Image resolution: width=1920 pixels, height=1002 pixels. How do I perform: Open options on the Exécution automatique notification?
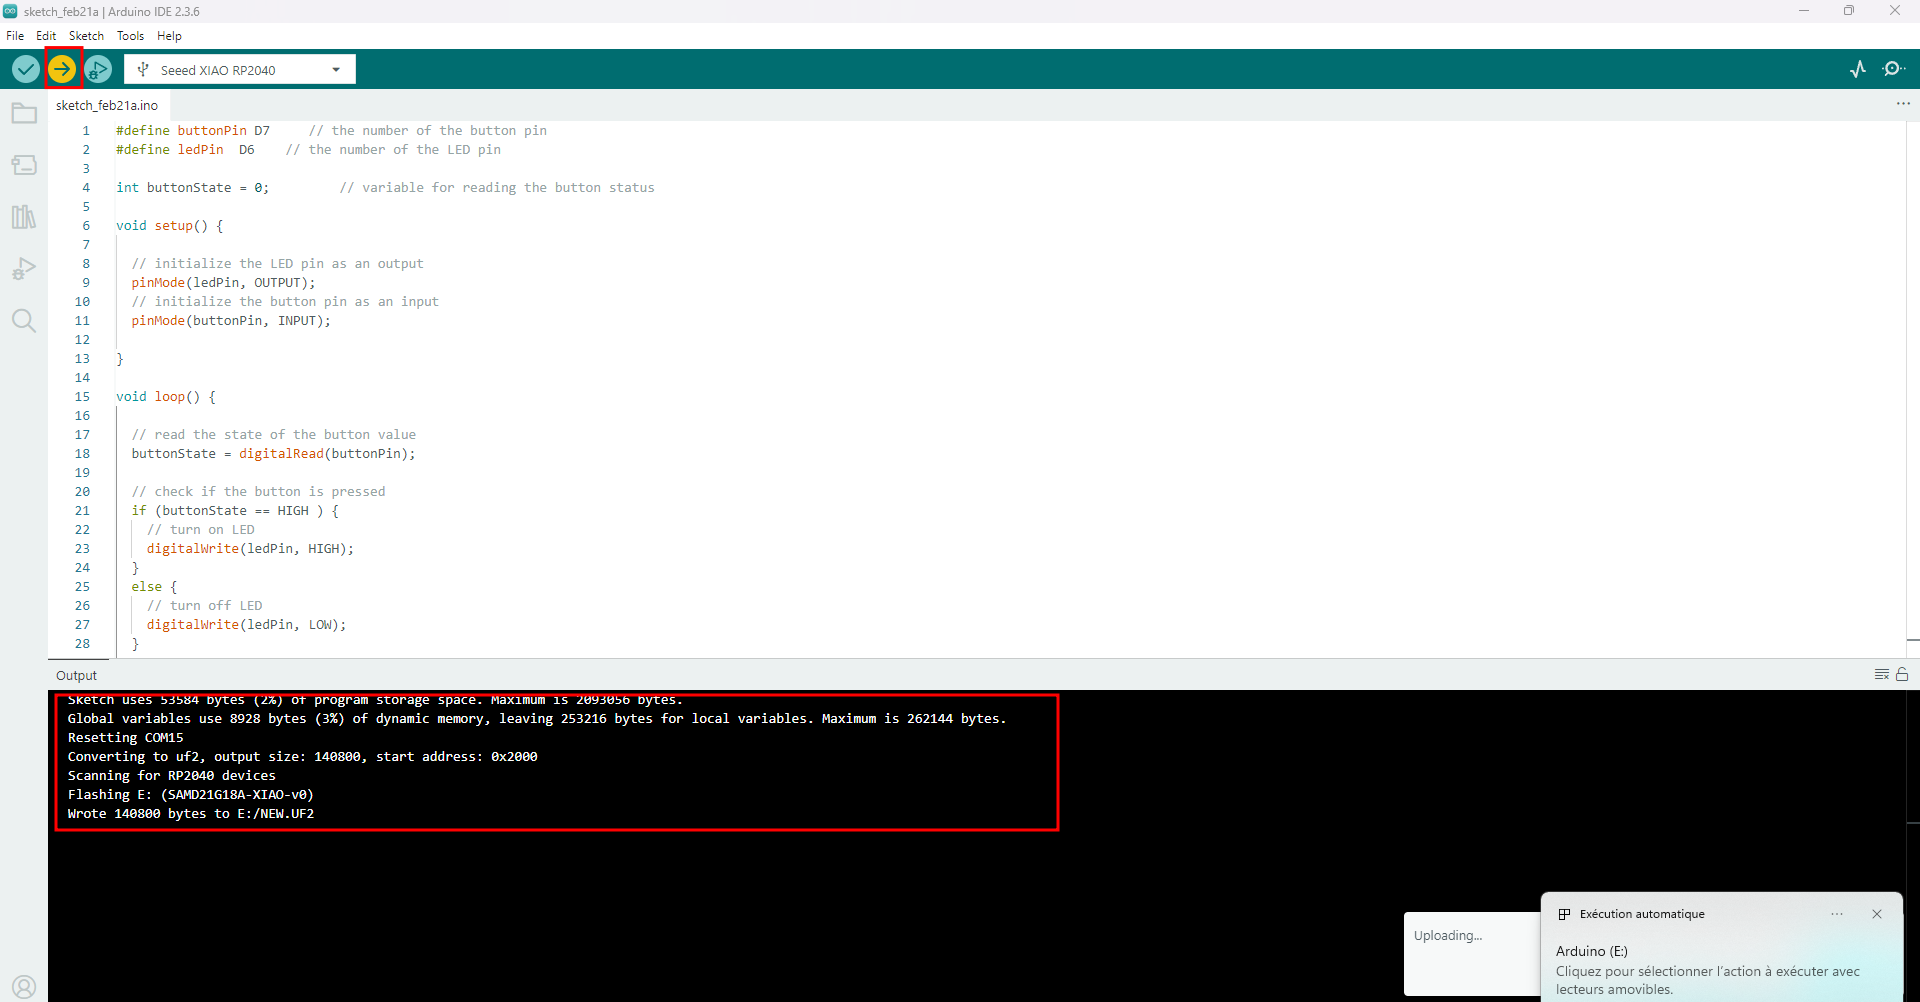pos(1837,914)
